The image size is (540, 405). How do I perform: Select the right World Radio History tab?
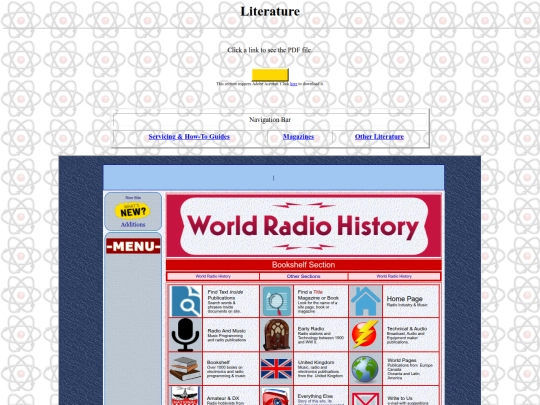(x=394, y=276)
